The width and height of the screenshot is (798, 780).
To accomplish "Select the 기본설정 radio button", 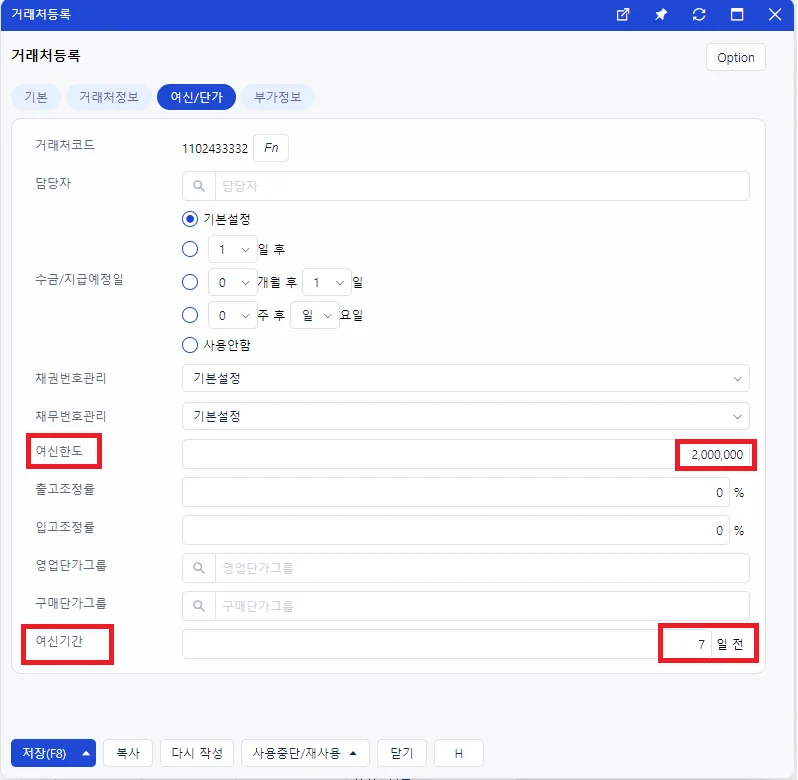I will click(190, 219).
